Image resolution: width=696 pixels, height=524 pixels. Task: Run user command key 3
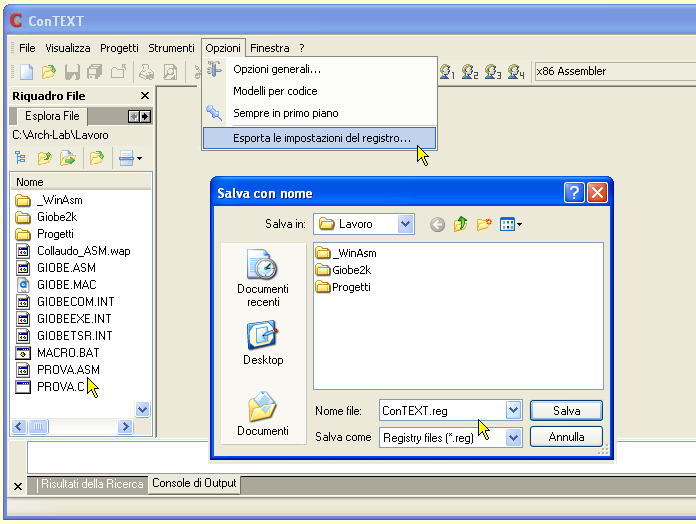tap(493, 71)
